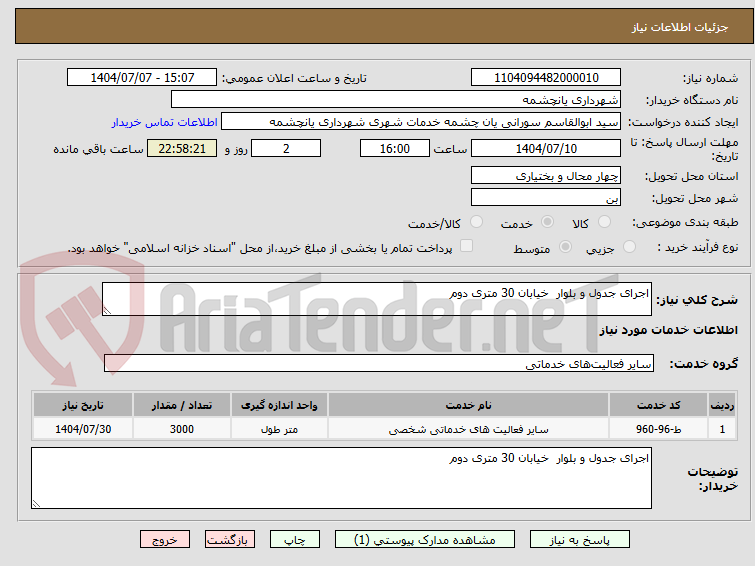Screen dimensions: 755x566
Task: Click the اطلاعات خدمات مورد نیاز heading
Action: (668, 330)
